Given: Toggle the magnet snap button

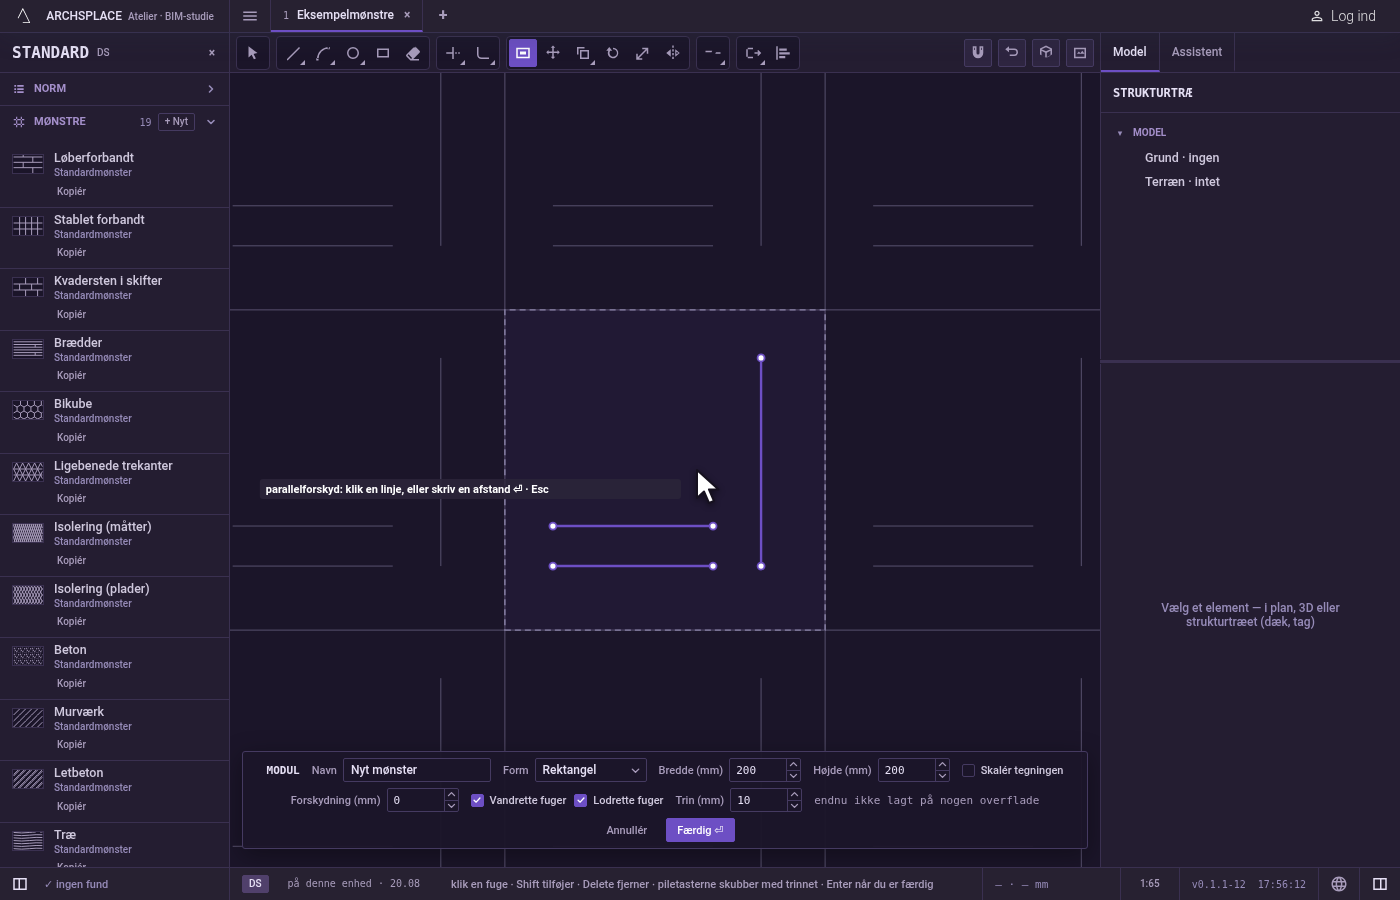Looking at the screenshot, I should pyautogui.click(x=978, y=52).
